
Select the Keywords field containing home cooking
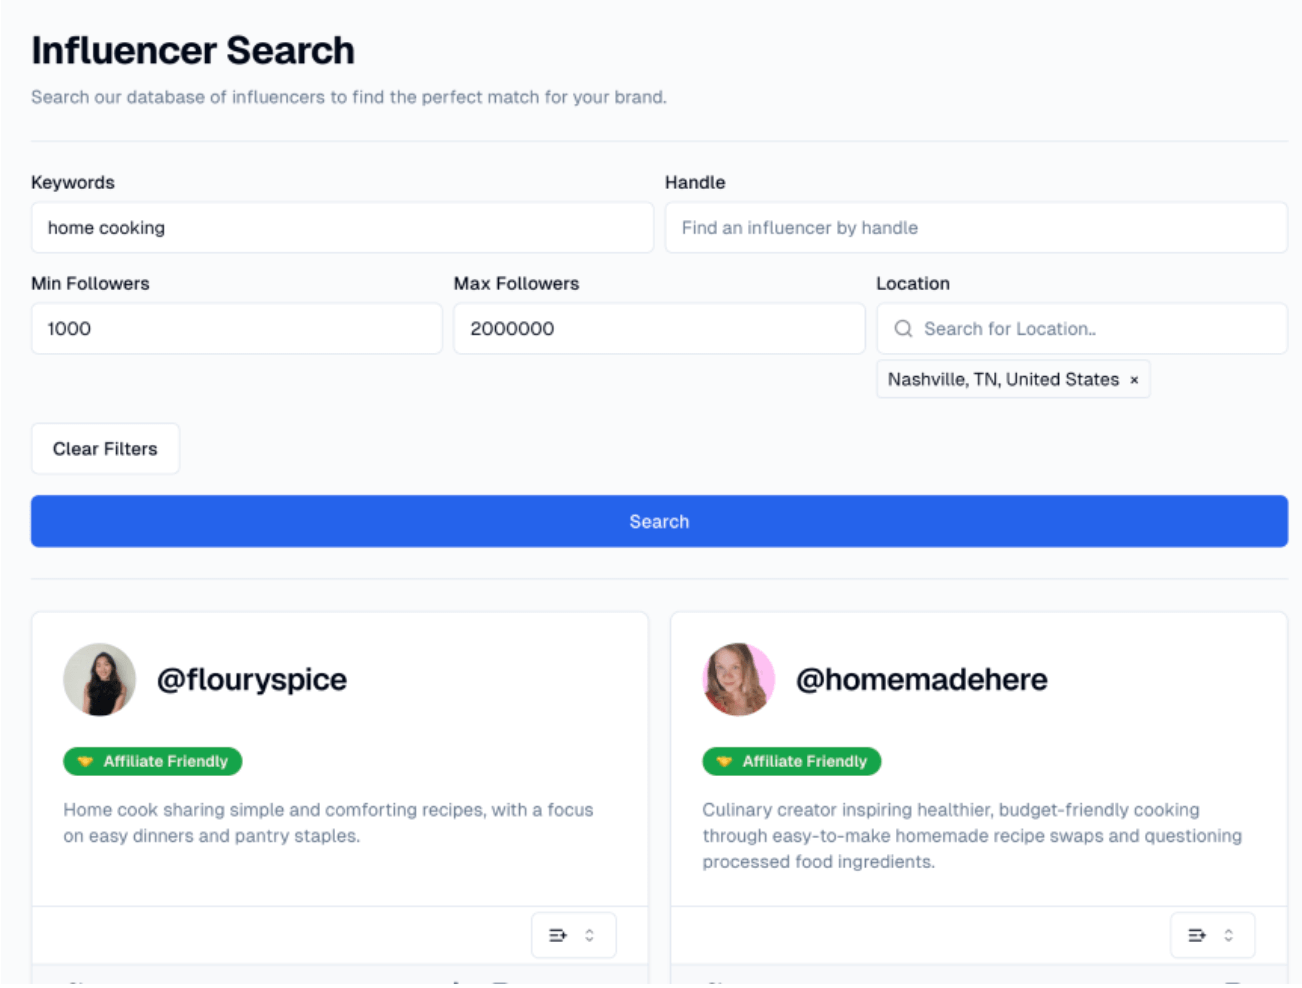coord(342,227)
